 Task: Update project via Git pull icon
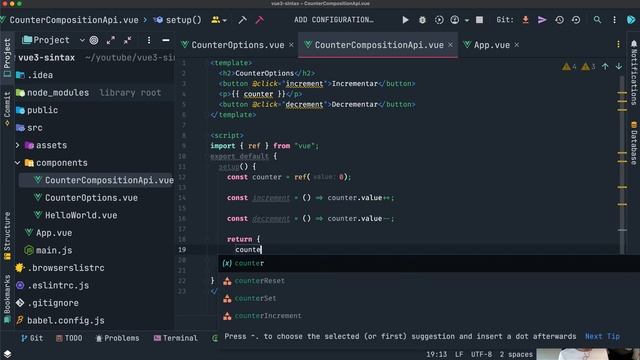pyautogui.click(x=525, y=20)
